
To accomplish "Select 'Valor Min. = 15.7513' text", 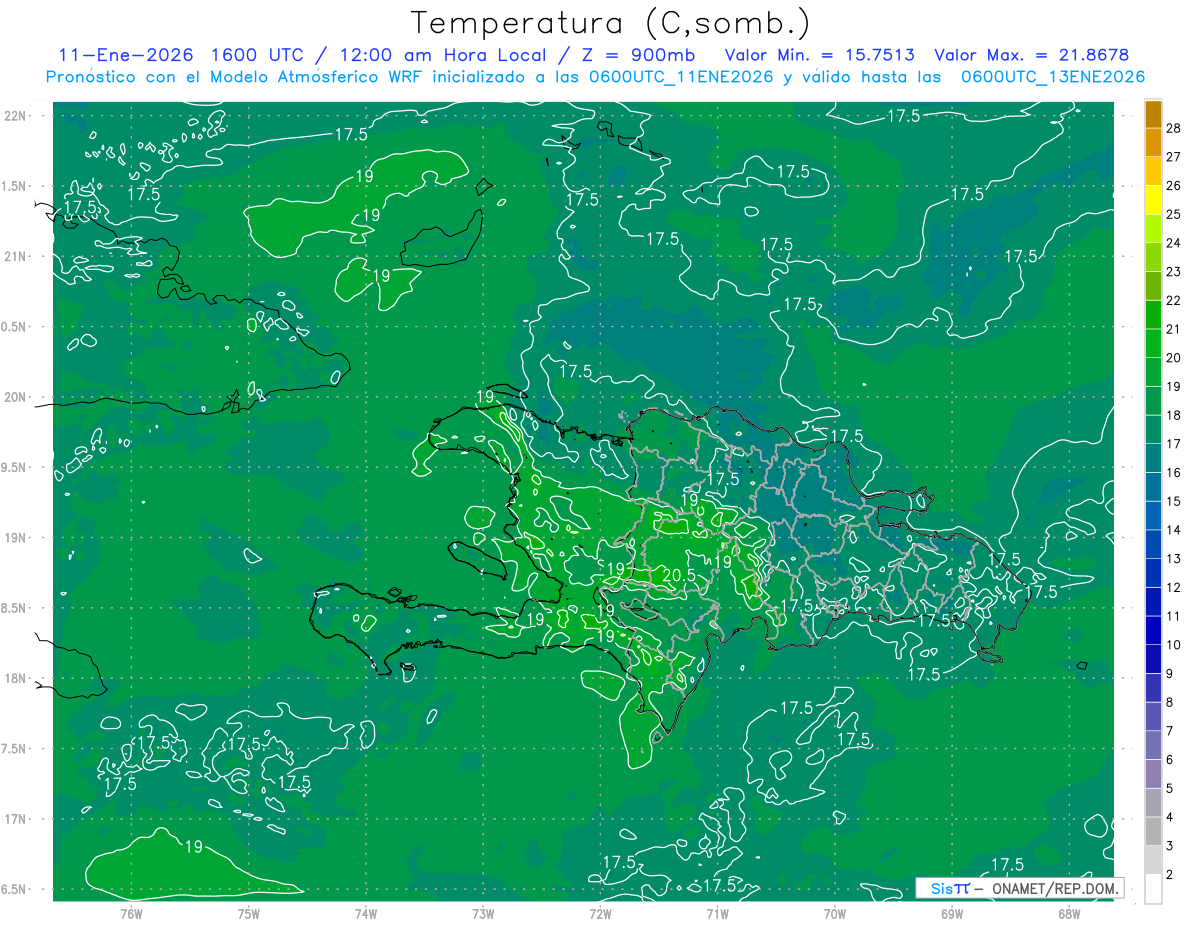I will (x=821, y=56).
